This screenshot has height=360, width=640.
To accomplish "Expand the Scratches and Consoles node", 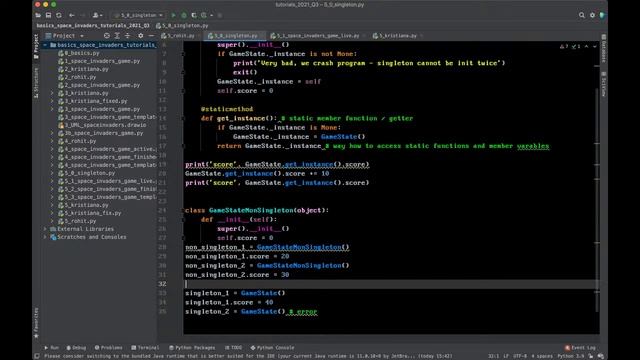I will (x=45, y=237).
